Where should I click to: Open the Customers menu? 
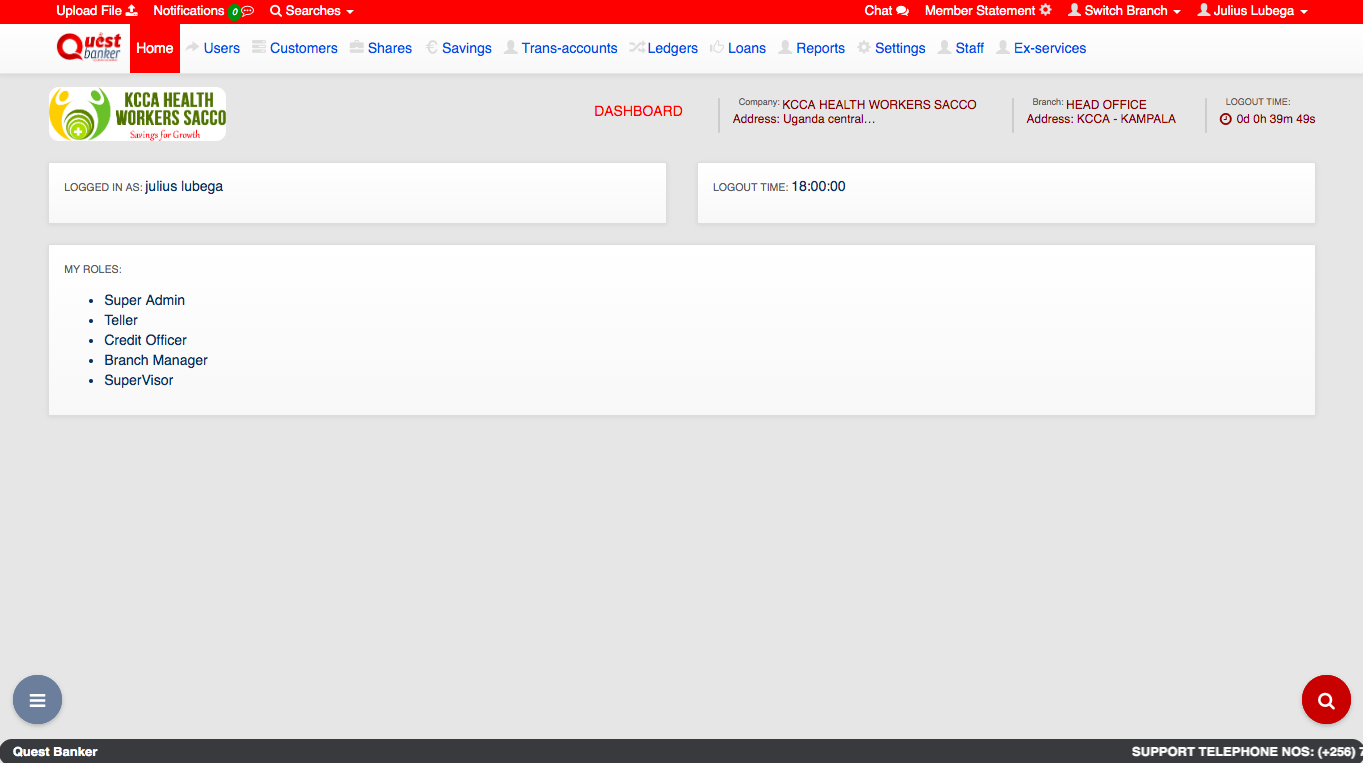click(303, 48)
